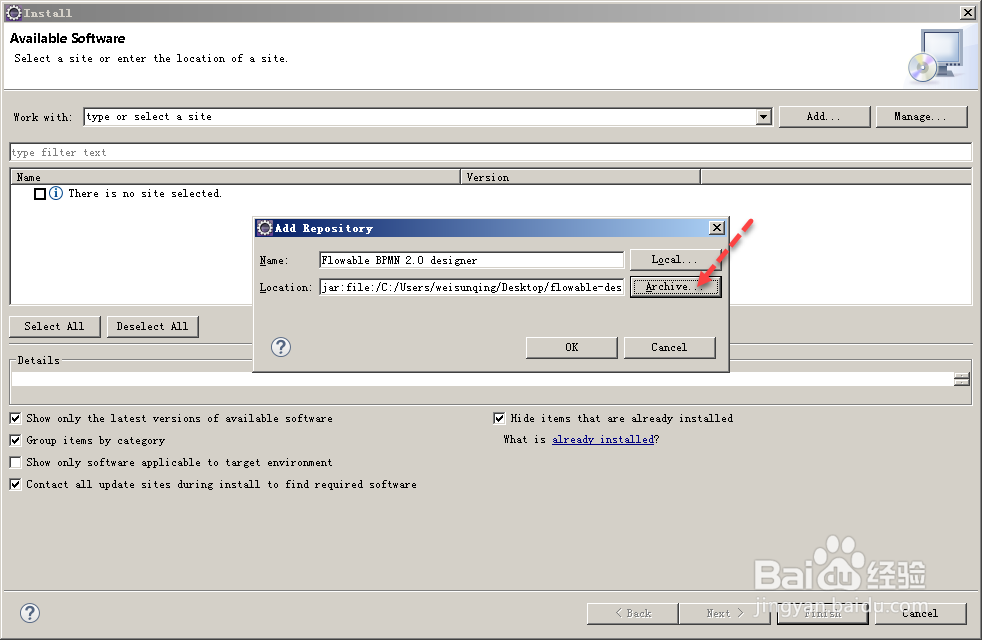Click the Name field in Add Repository
Image resolution: width=982 pixels, height=640 pixels.
tap(472, 260)
